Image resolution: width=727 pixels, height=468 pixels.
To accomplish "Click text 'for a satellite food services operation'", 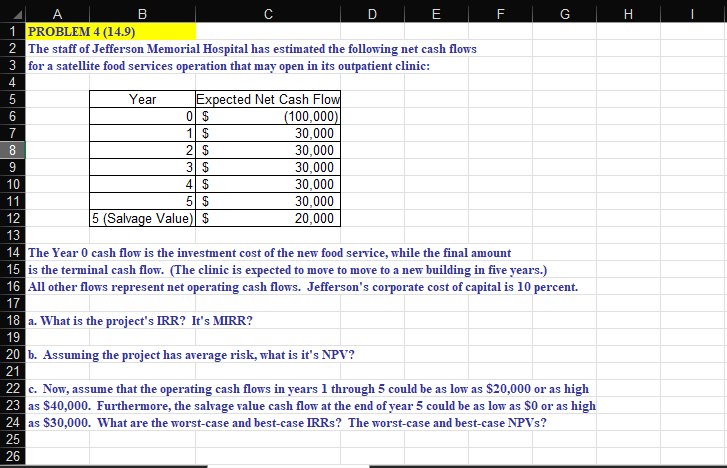I will point(128,66).
